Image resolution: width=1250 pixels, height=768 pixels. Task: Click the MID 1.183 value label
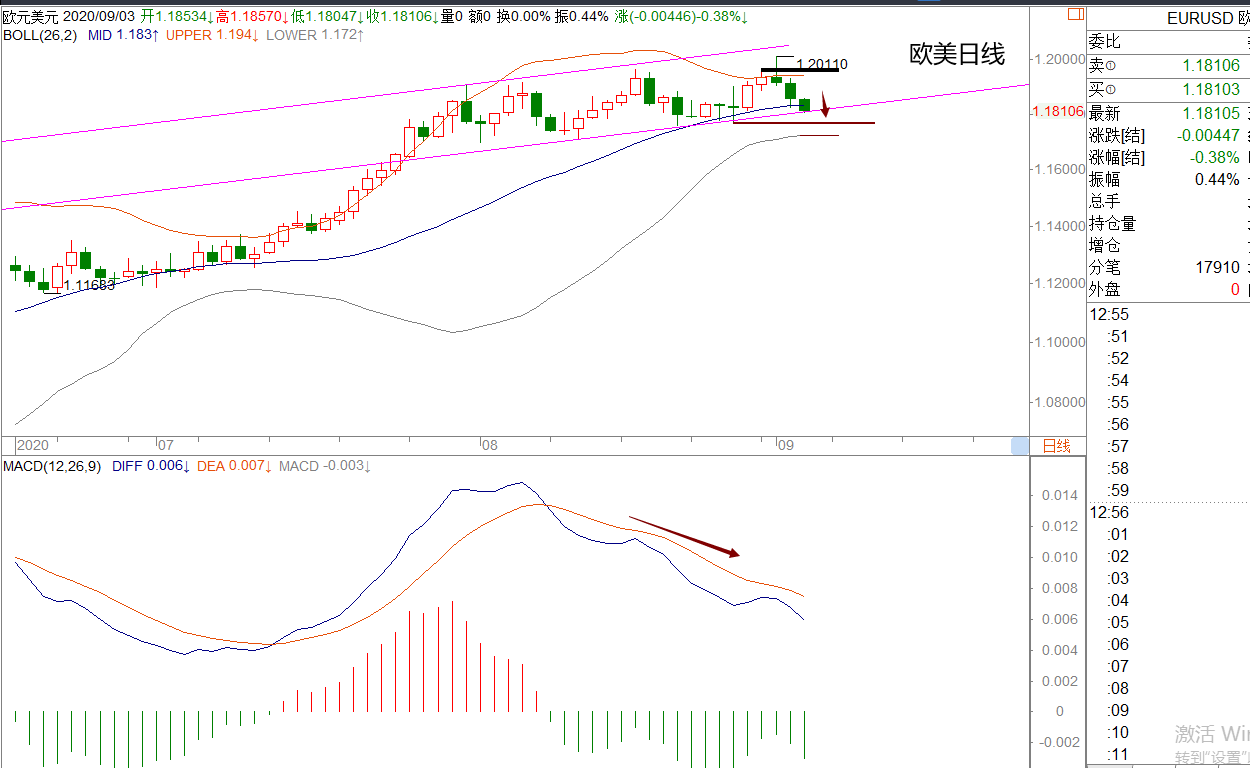pyautogui.click(x=124, y=35)
